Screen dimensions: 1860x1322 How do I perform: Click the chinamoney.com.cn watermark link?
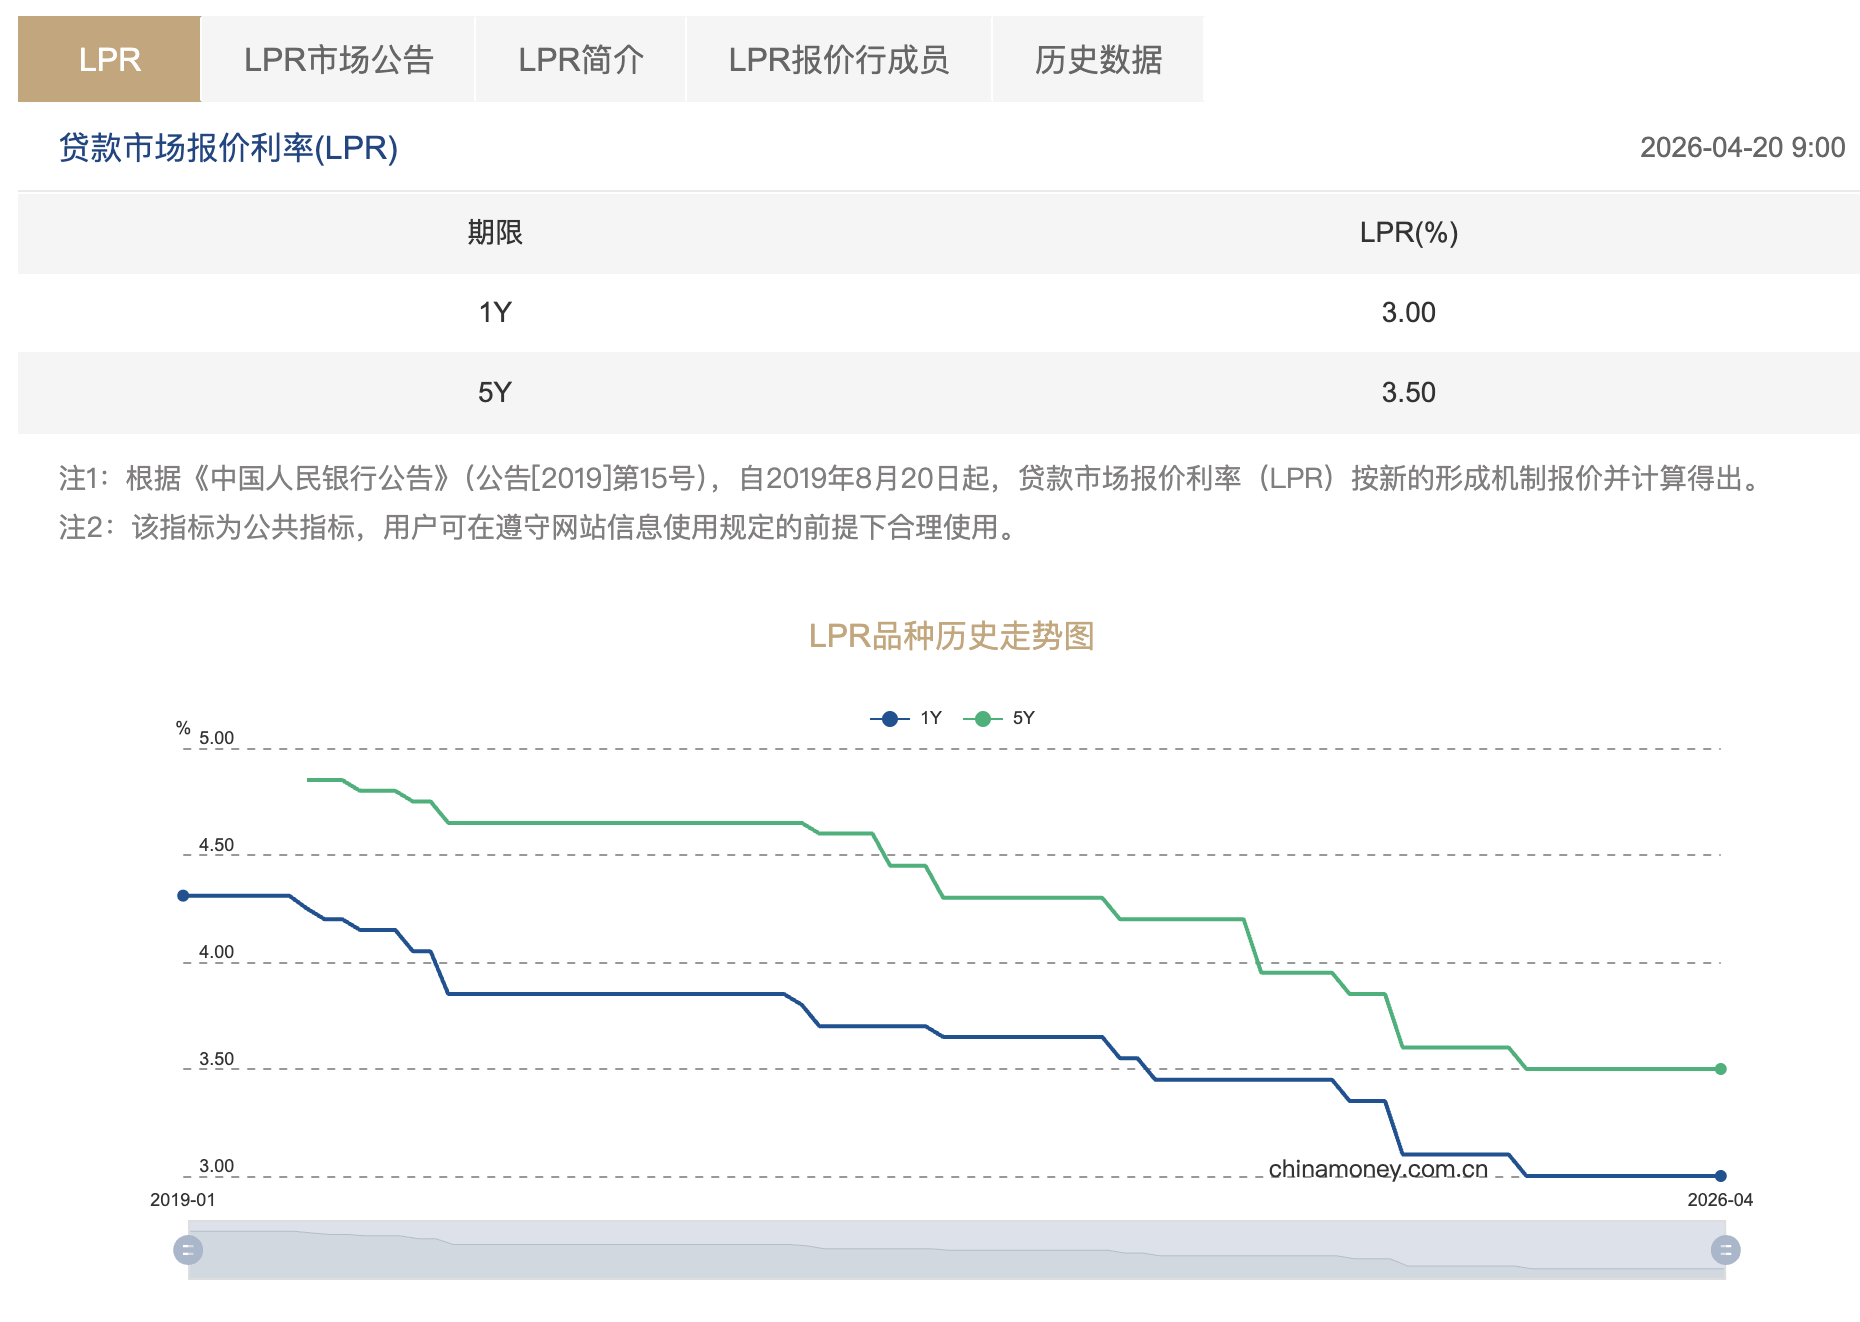1377,1169
